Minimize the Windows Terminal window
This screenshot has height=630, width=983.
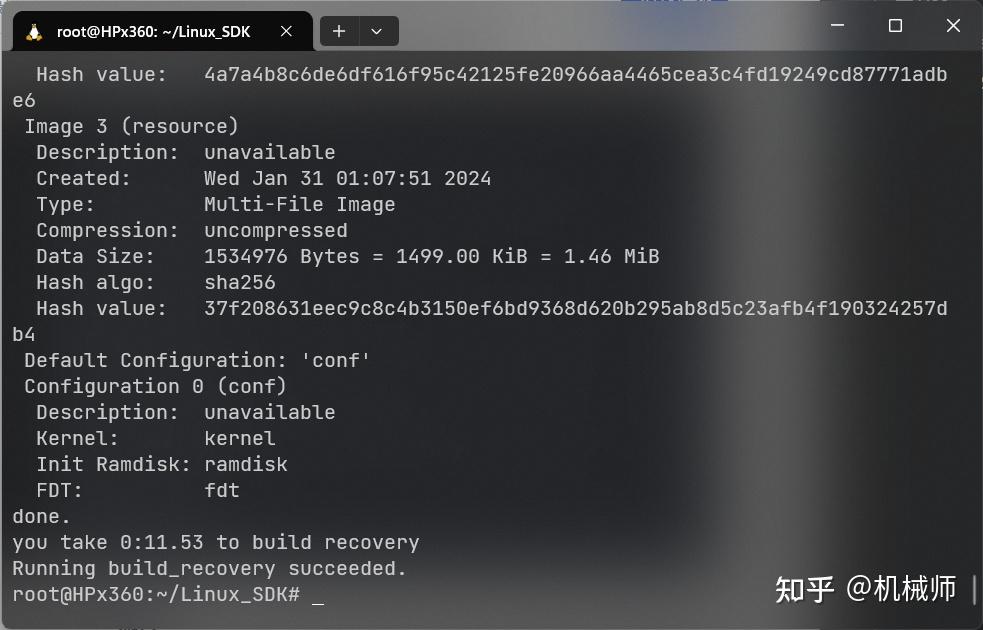[838, 26]
